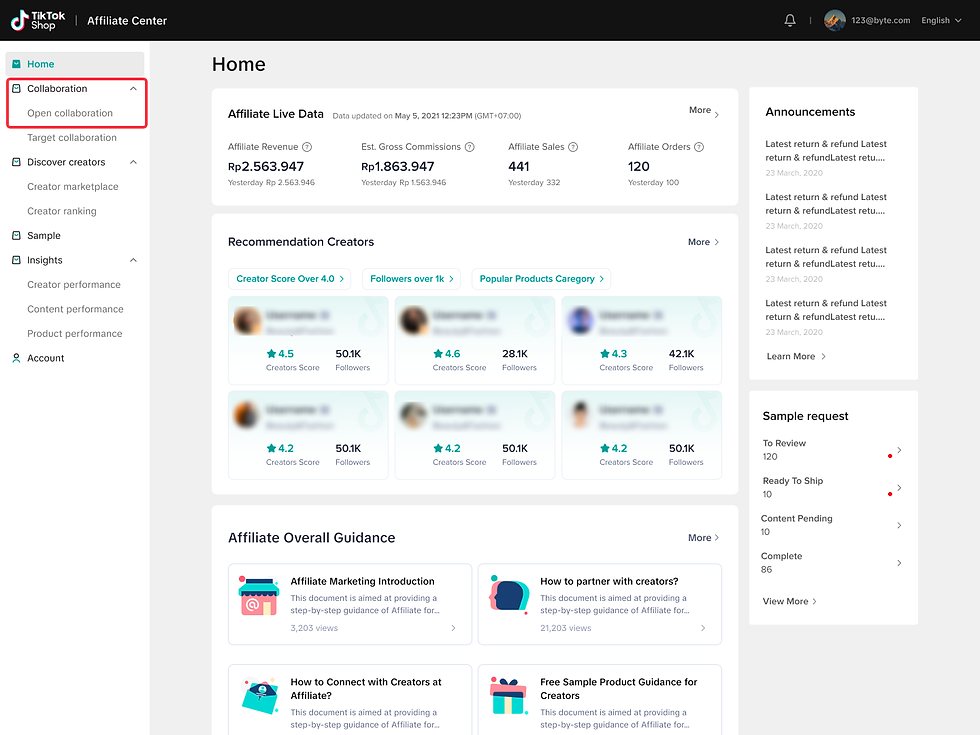Open the Creator Score Over 4.0 filter

click(x=290, y=279)
